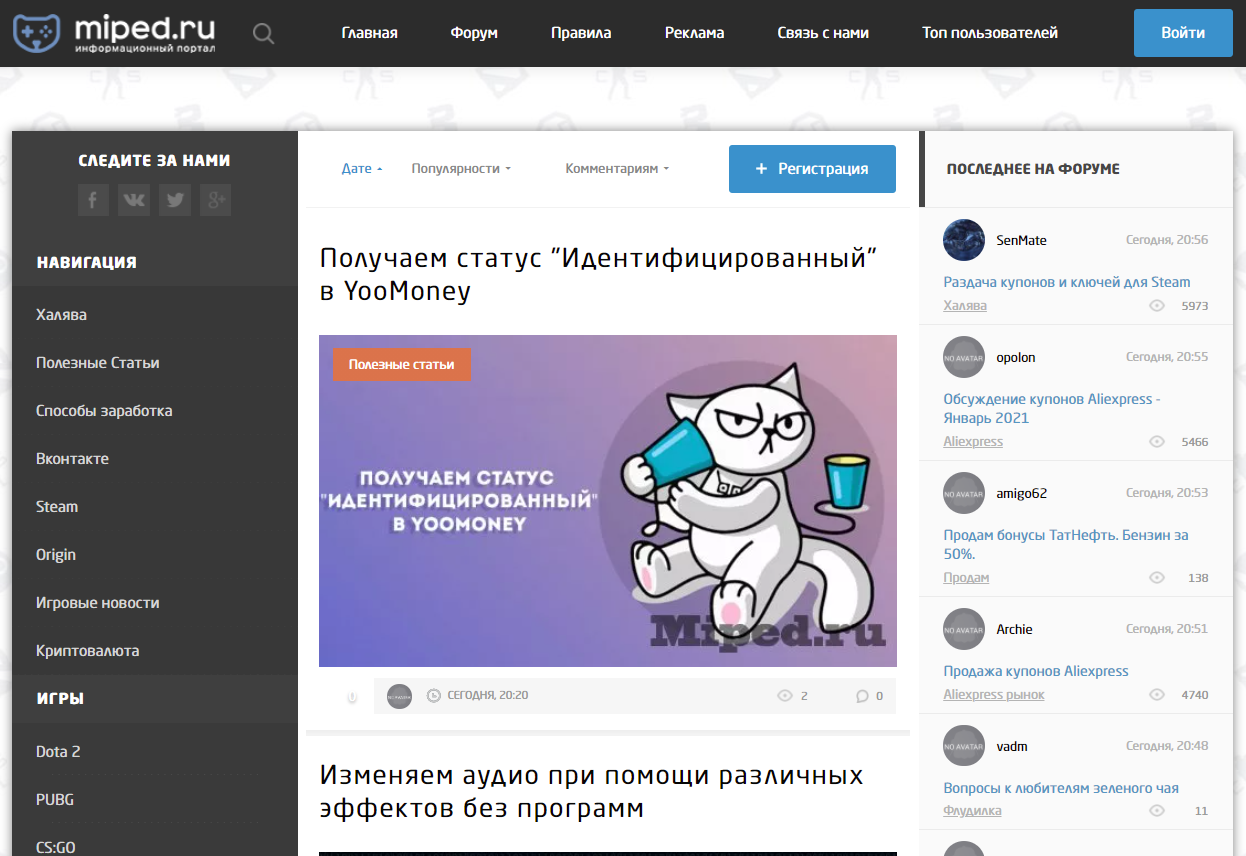The width and height of the screenshot is (1246, 856).
Task: Click the comments bubble icon under YooMoney article
Action: (x=862, y=696)
